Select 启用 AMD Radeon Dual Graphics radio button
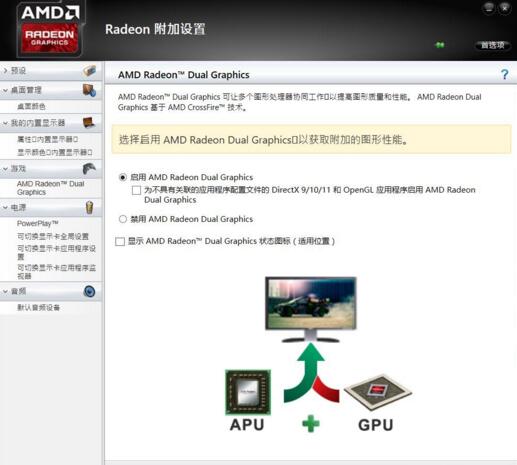 123,177
